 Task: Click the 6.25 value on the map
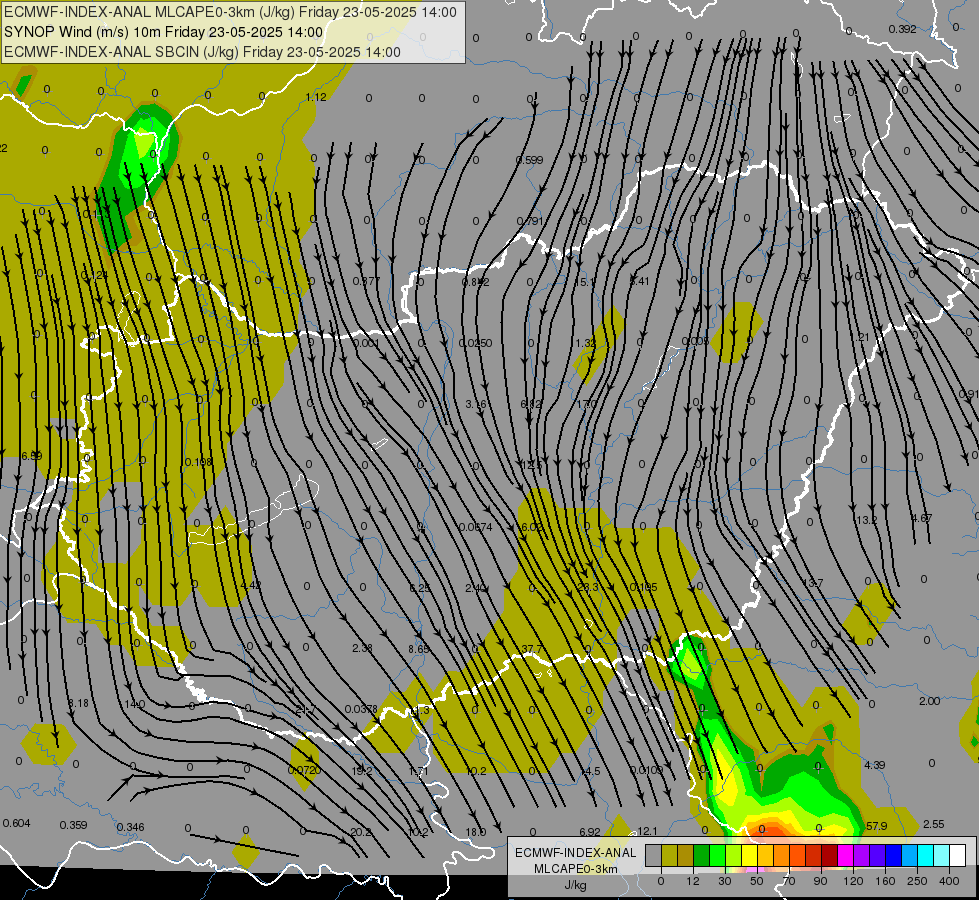pos(420,588)
